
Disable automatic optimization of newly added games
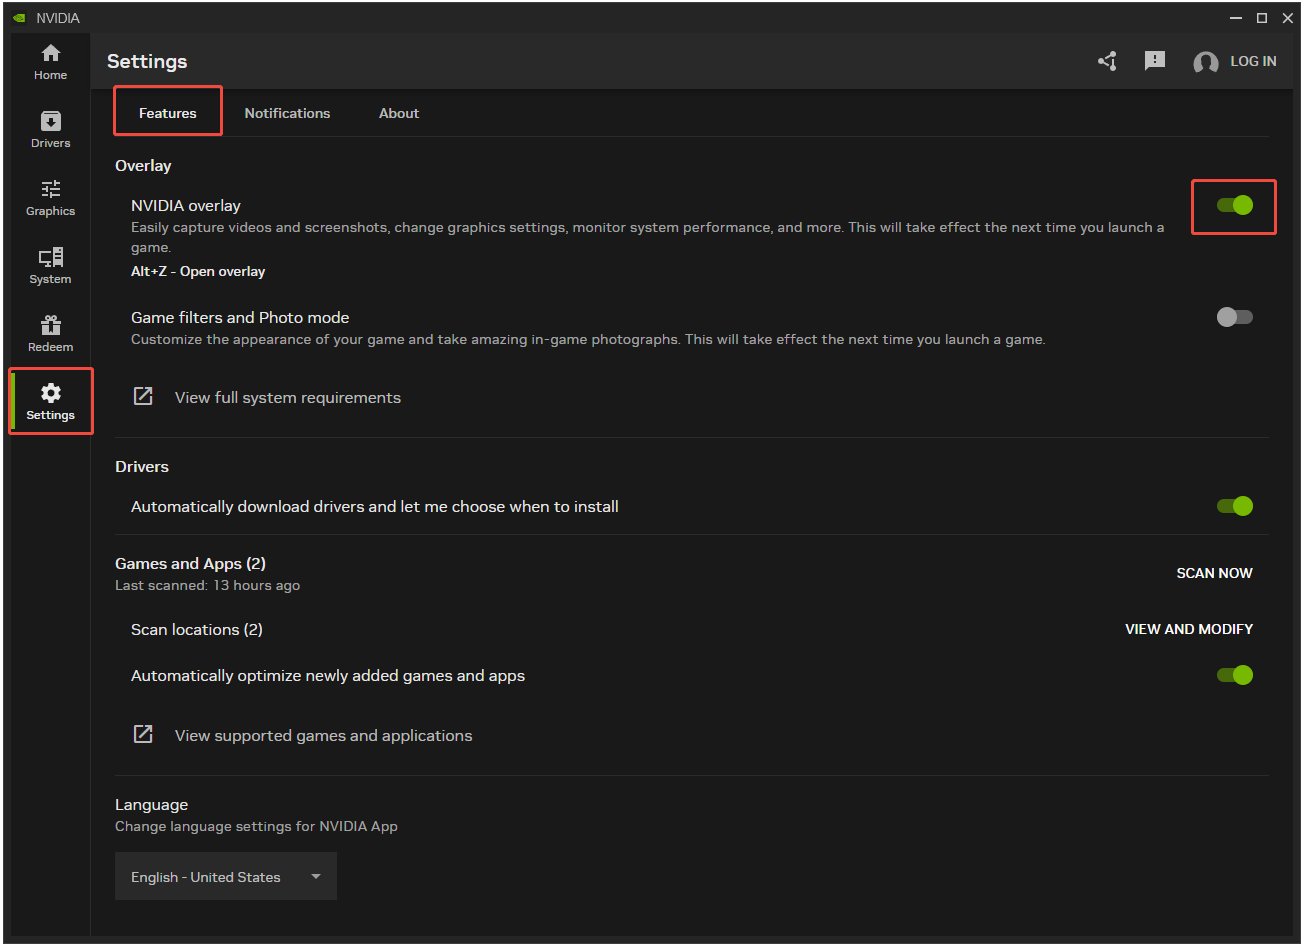[x=1234, y=675]
